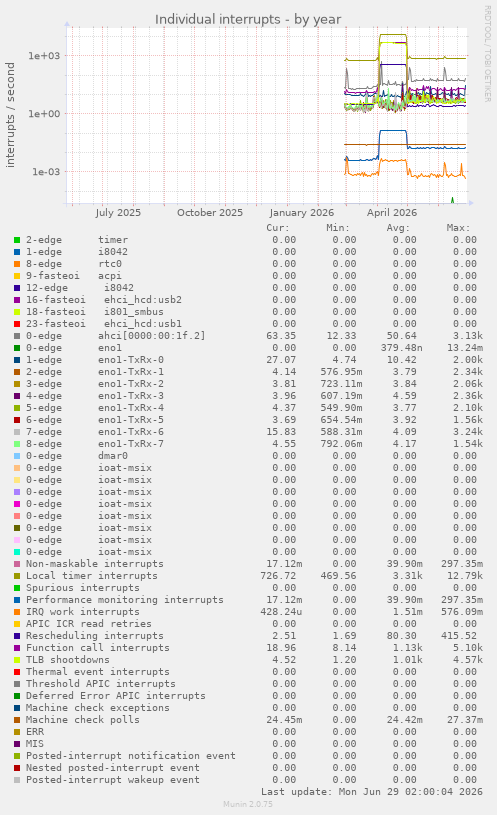497x815 pixels.
Task: Click the Function call interrupts purple swatch
Action: click(x=17, y=648)
